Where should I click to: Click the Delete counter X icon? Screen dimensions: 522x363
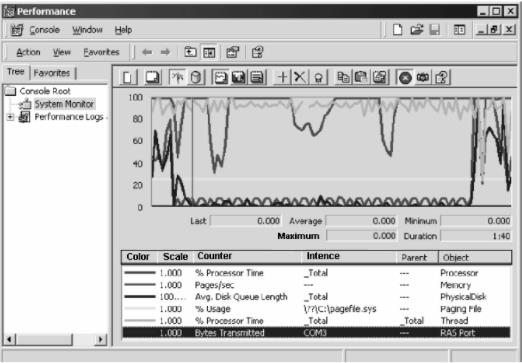(300, 77)
